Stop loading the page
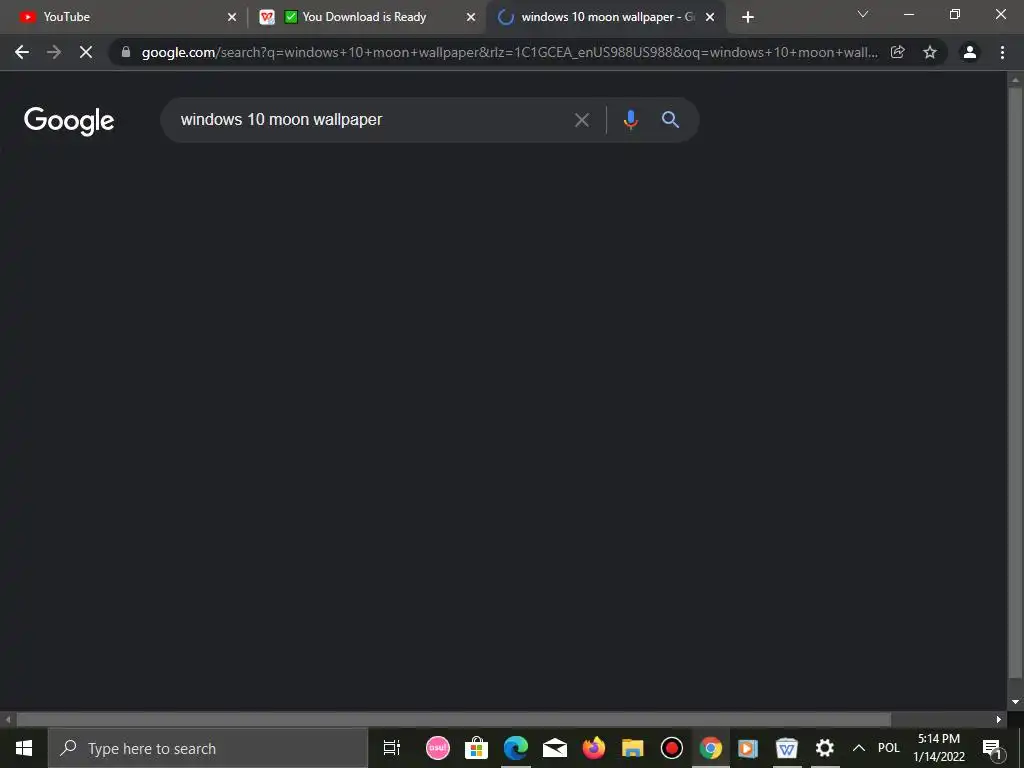 (86, 52)
